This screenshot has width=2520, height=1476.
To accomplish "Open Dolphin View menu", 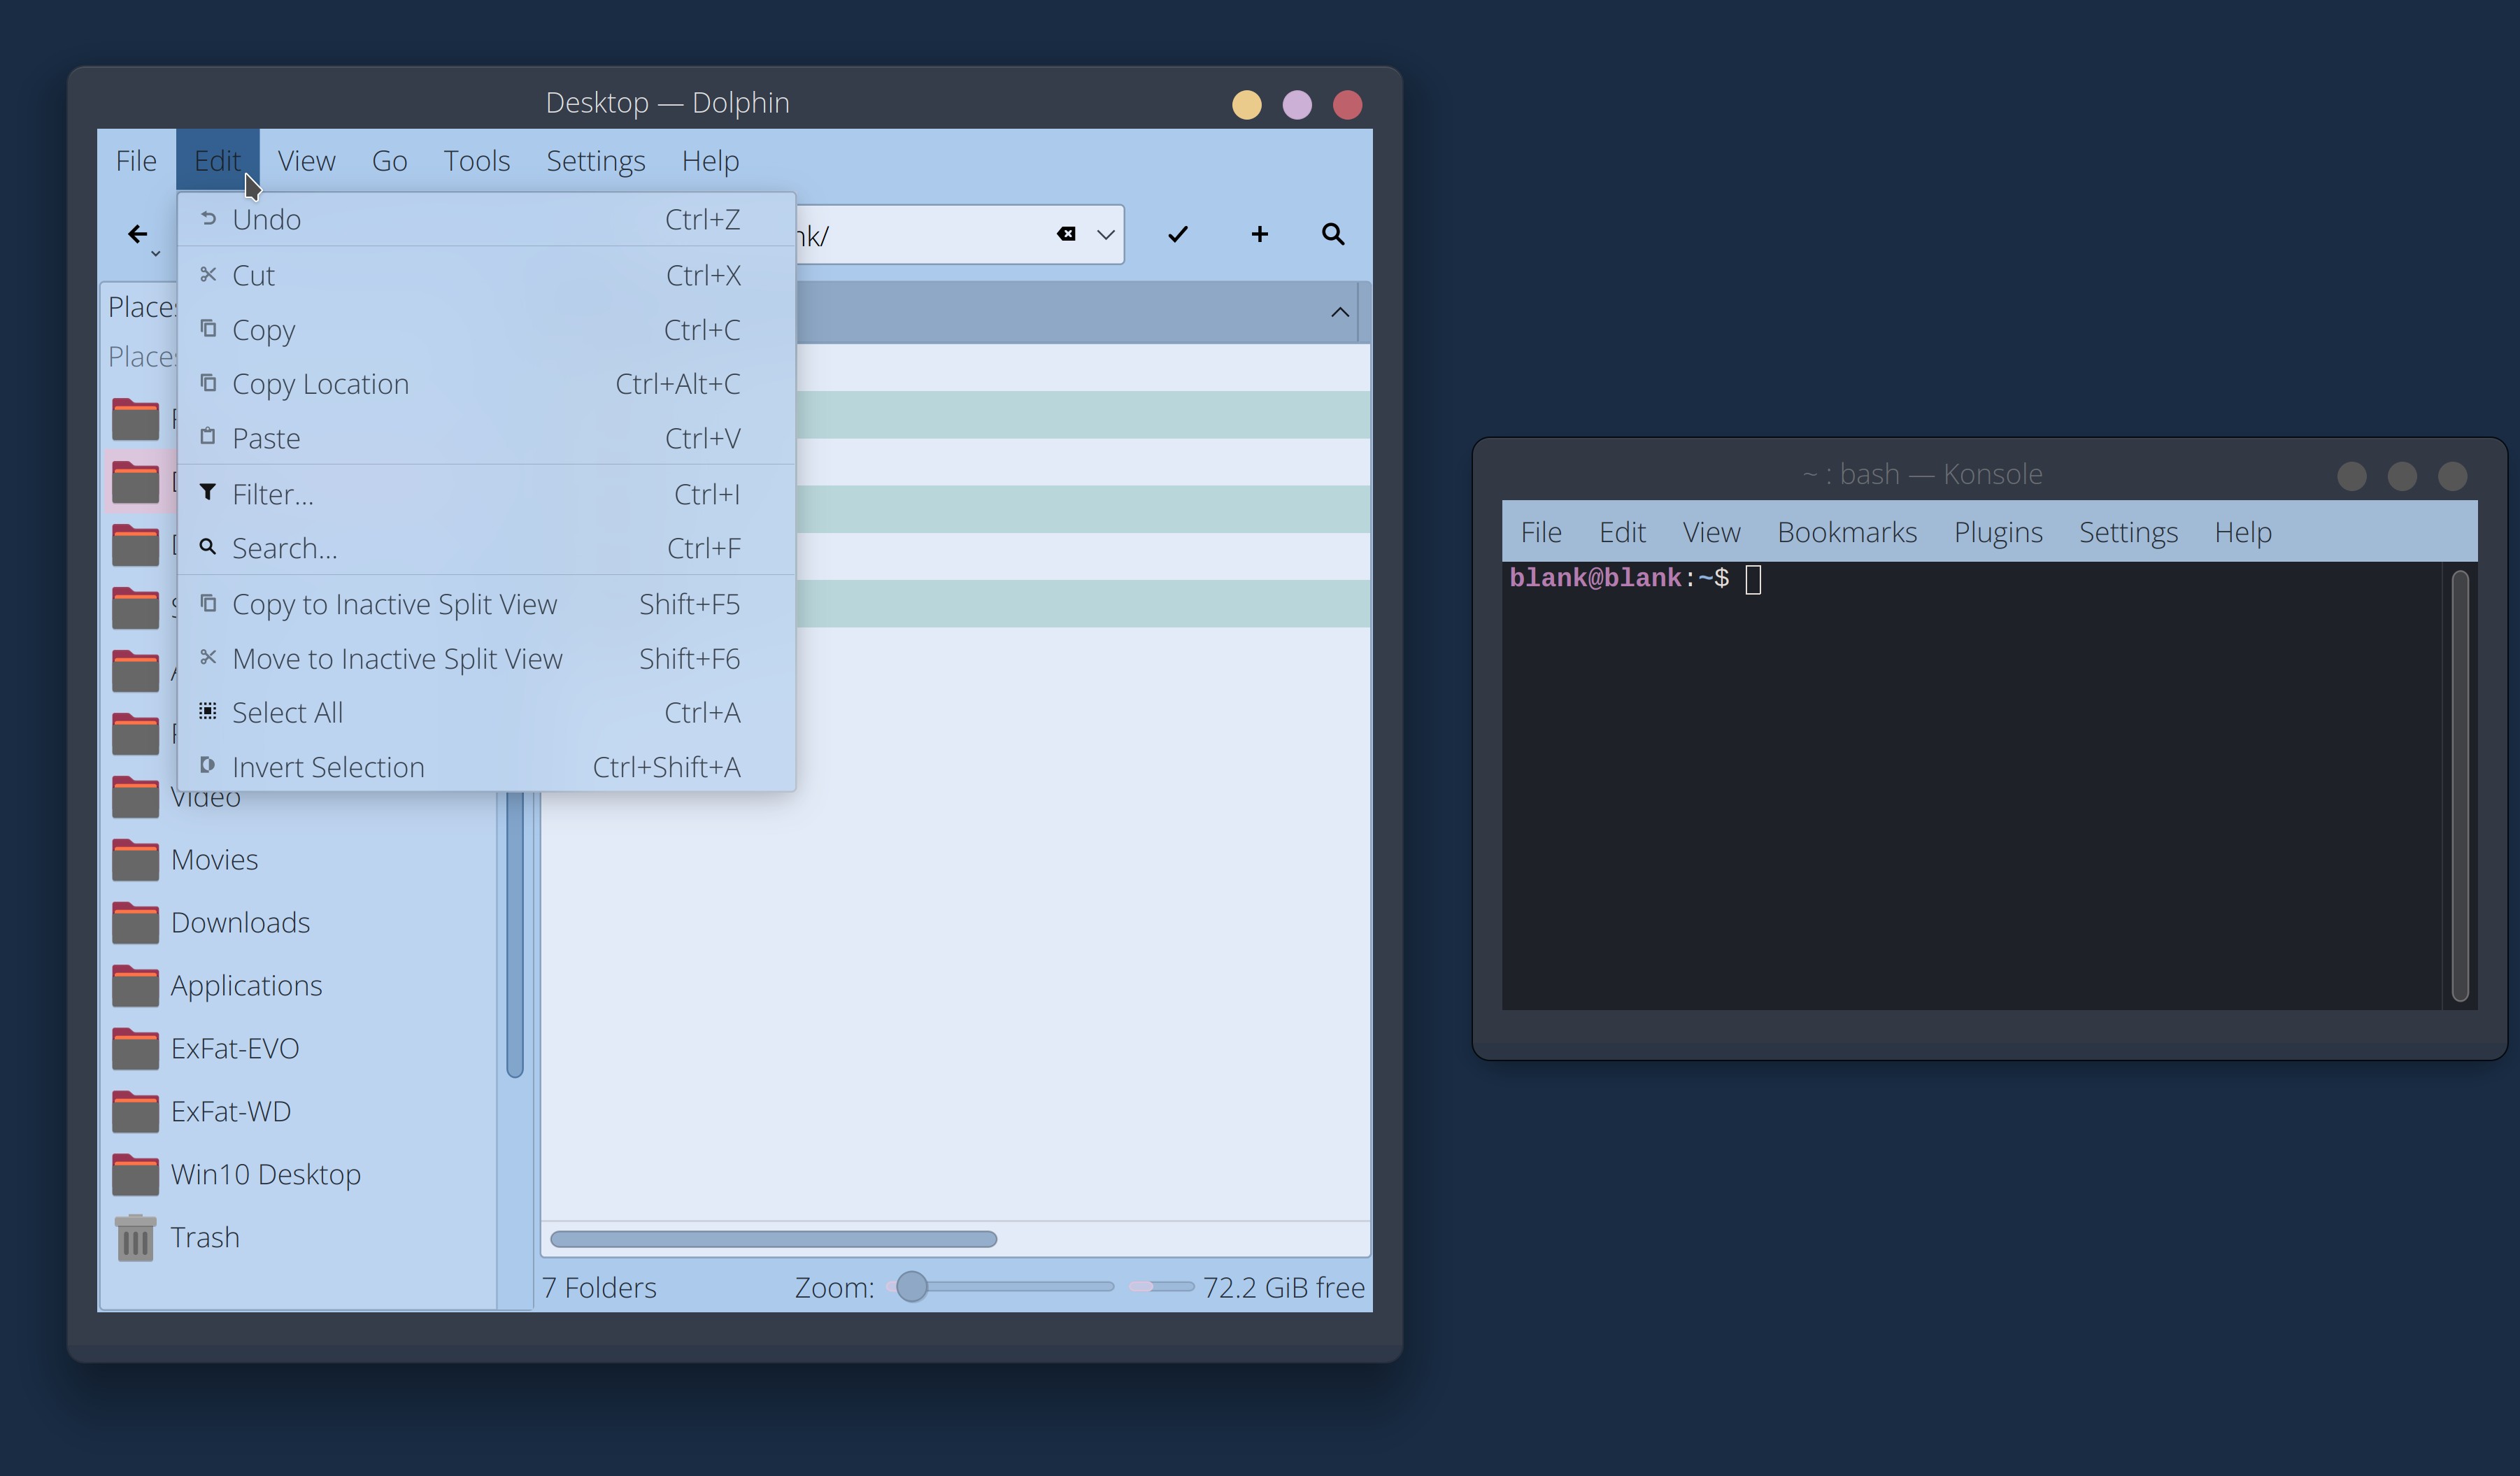I will 306,160.
